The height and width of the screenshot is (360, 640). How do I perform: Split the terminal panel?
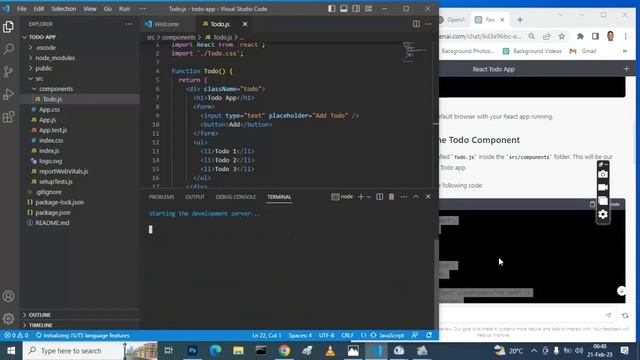(380, 197)
